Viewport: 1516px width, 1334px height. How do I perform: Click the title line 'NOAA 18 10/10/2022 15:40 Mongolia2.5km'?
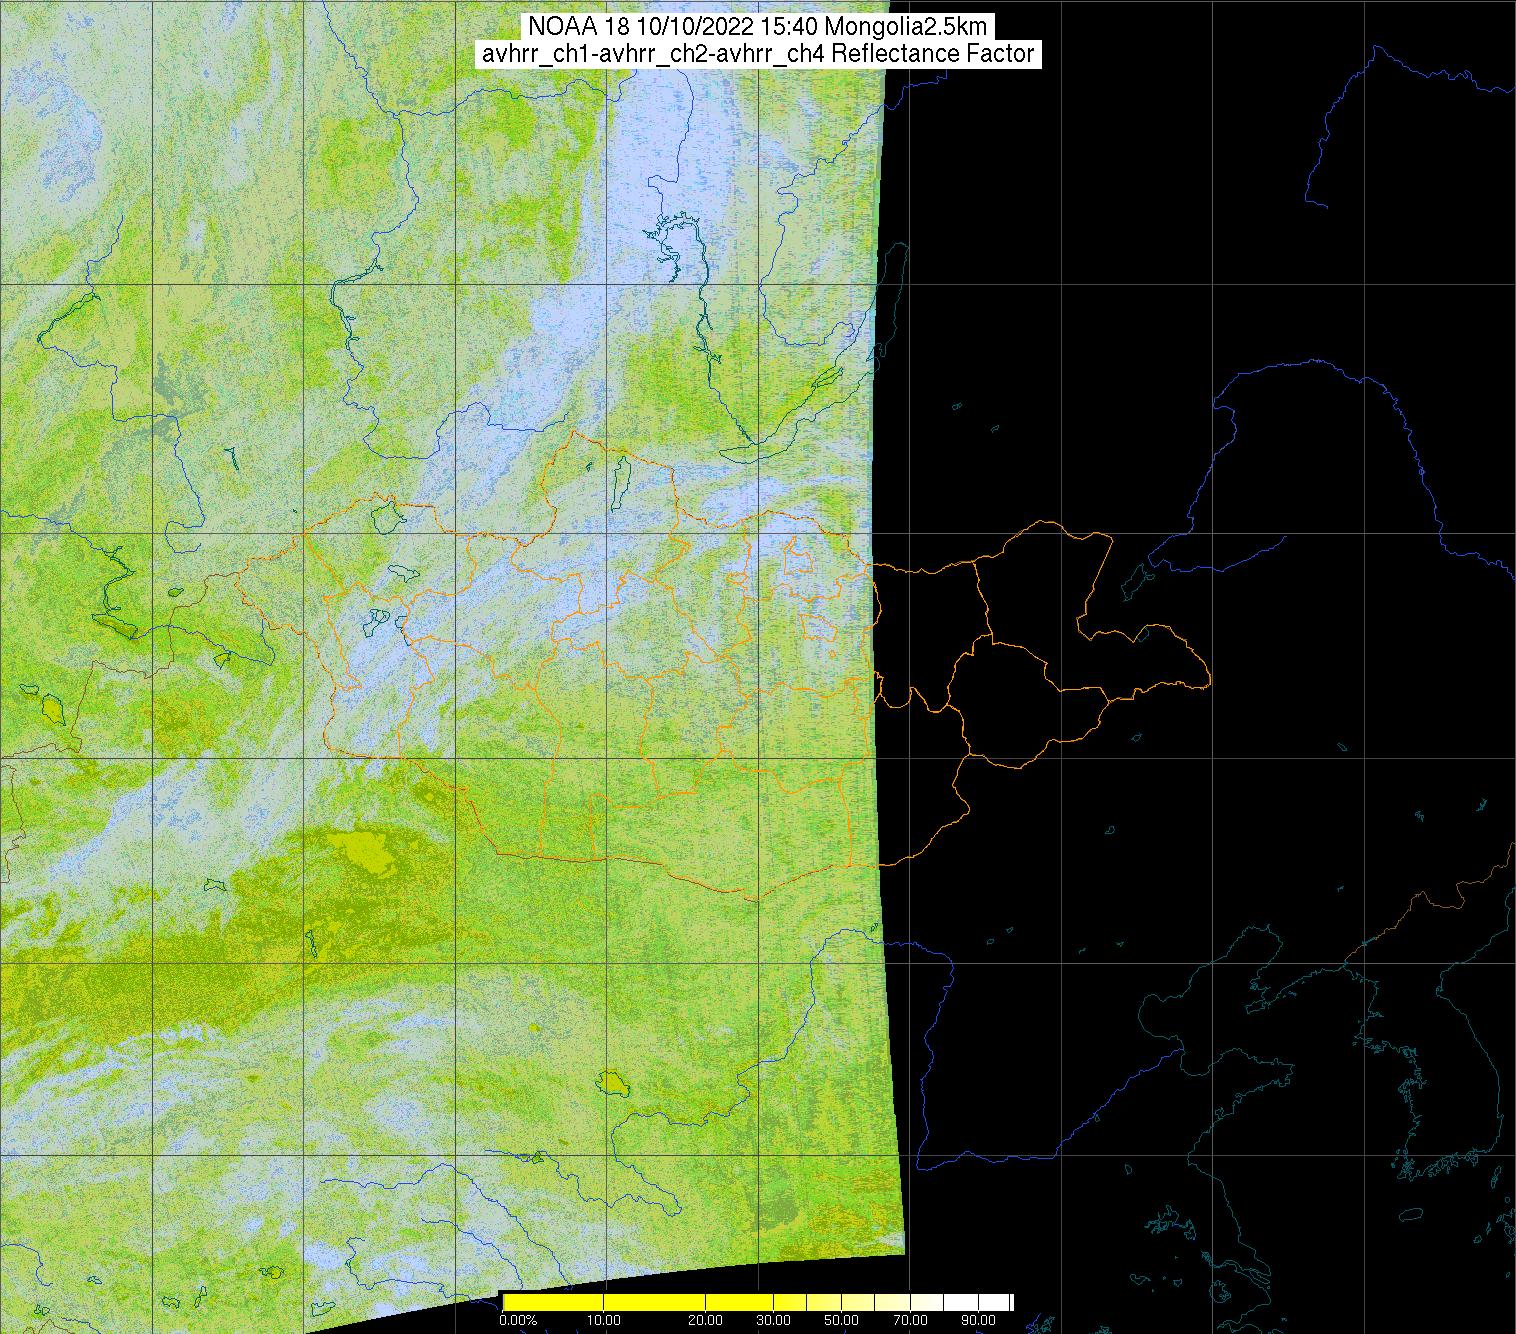(x=759, y=27)
